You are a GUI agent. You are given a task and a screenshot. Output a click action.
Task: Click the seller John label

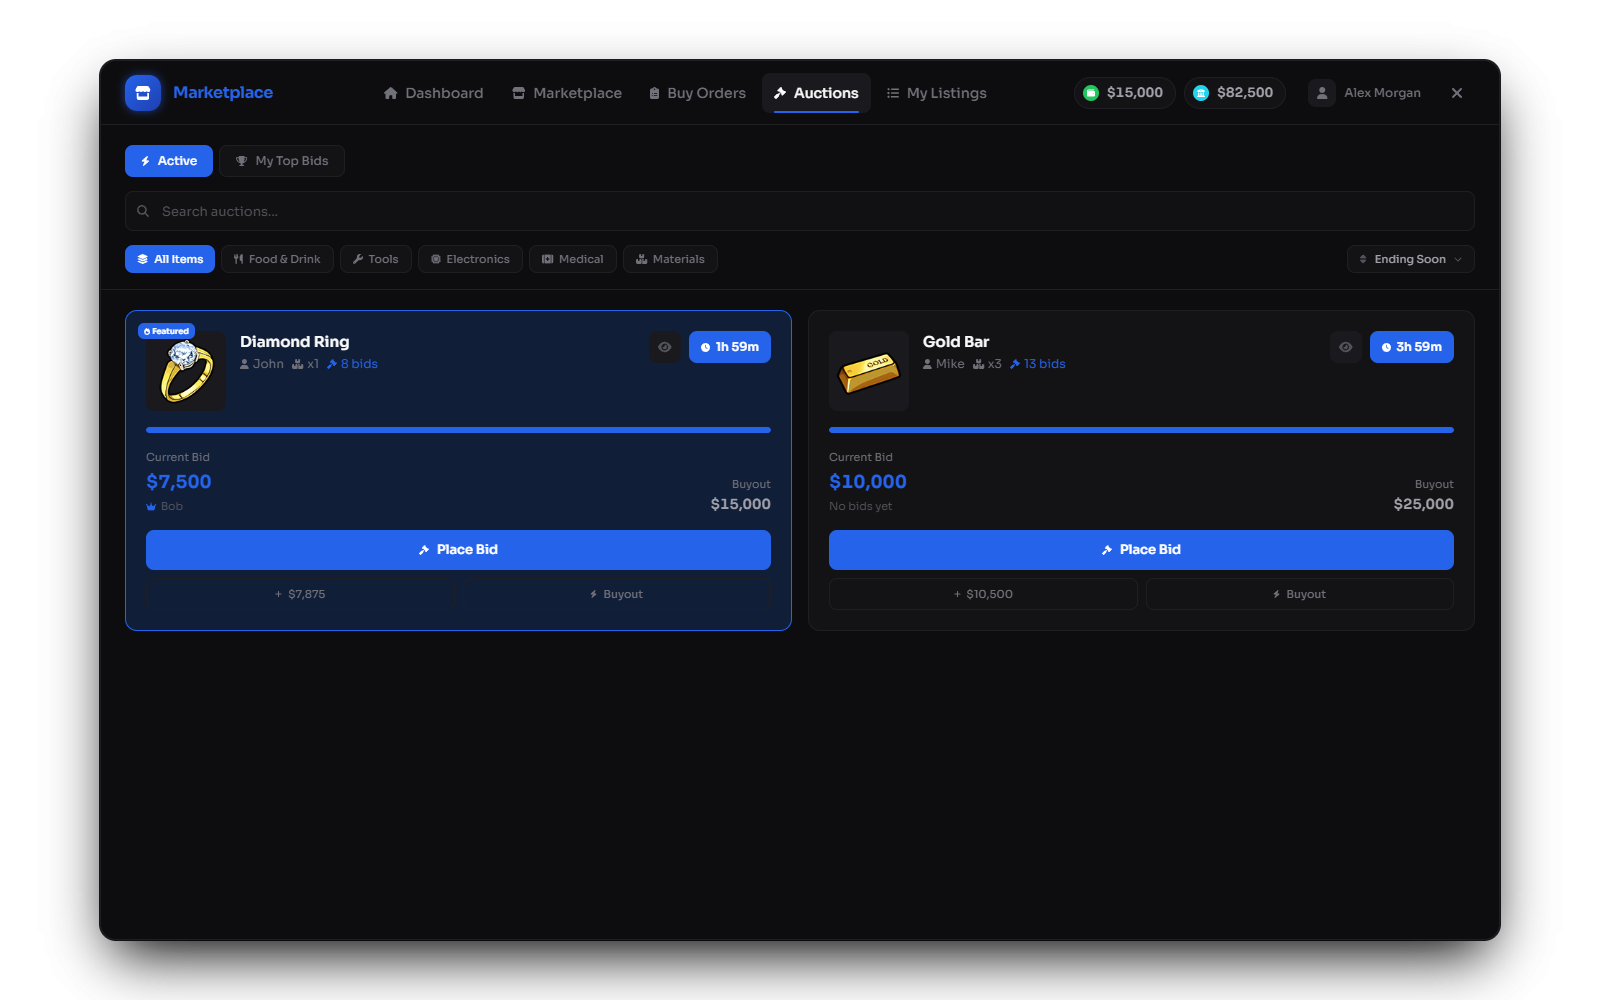262,364
